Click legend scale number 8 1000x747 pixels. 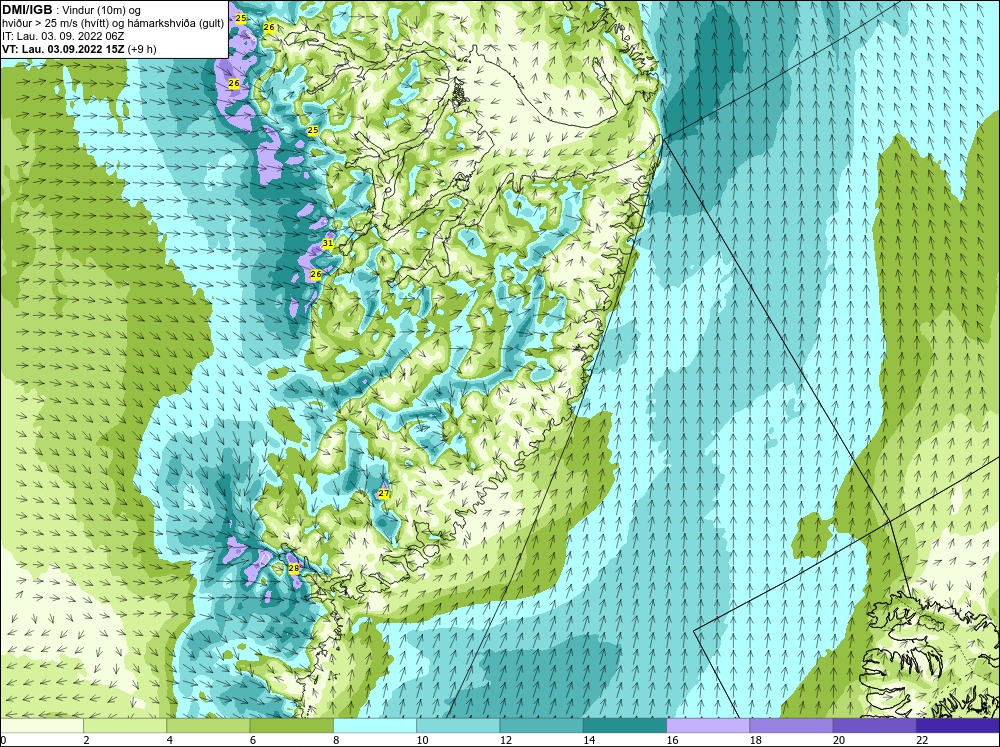click(x=336, y=740)
